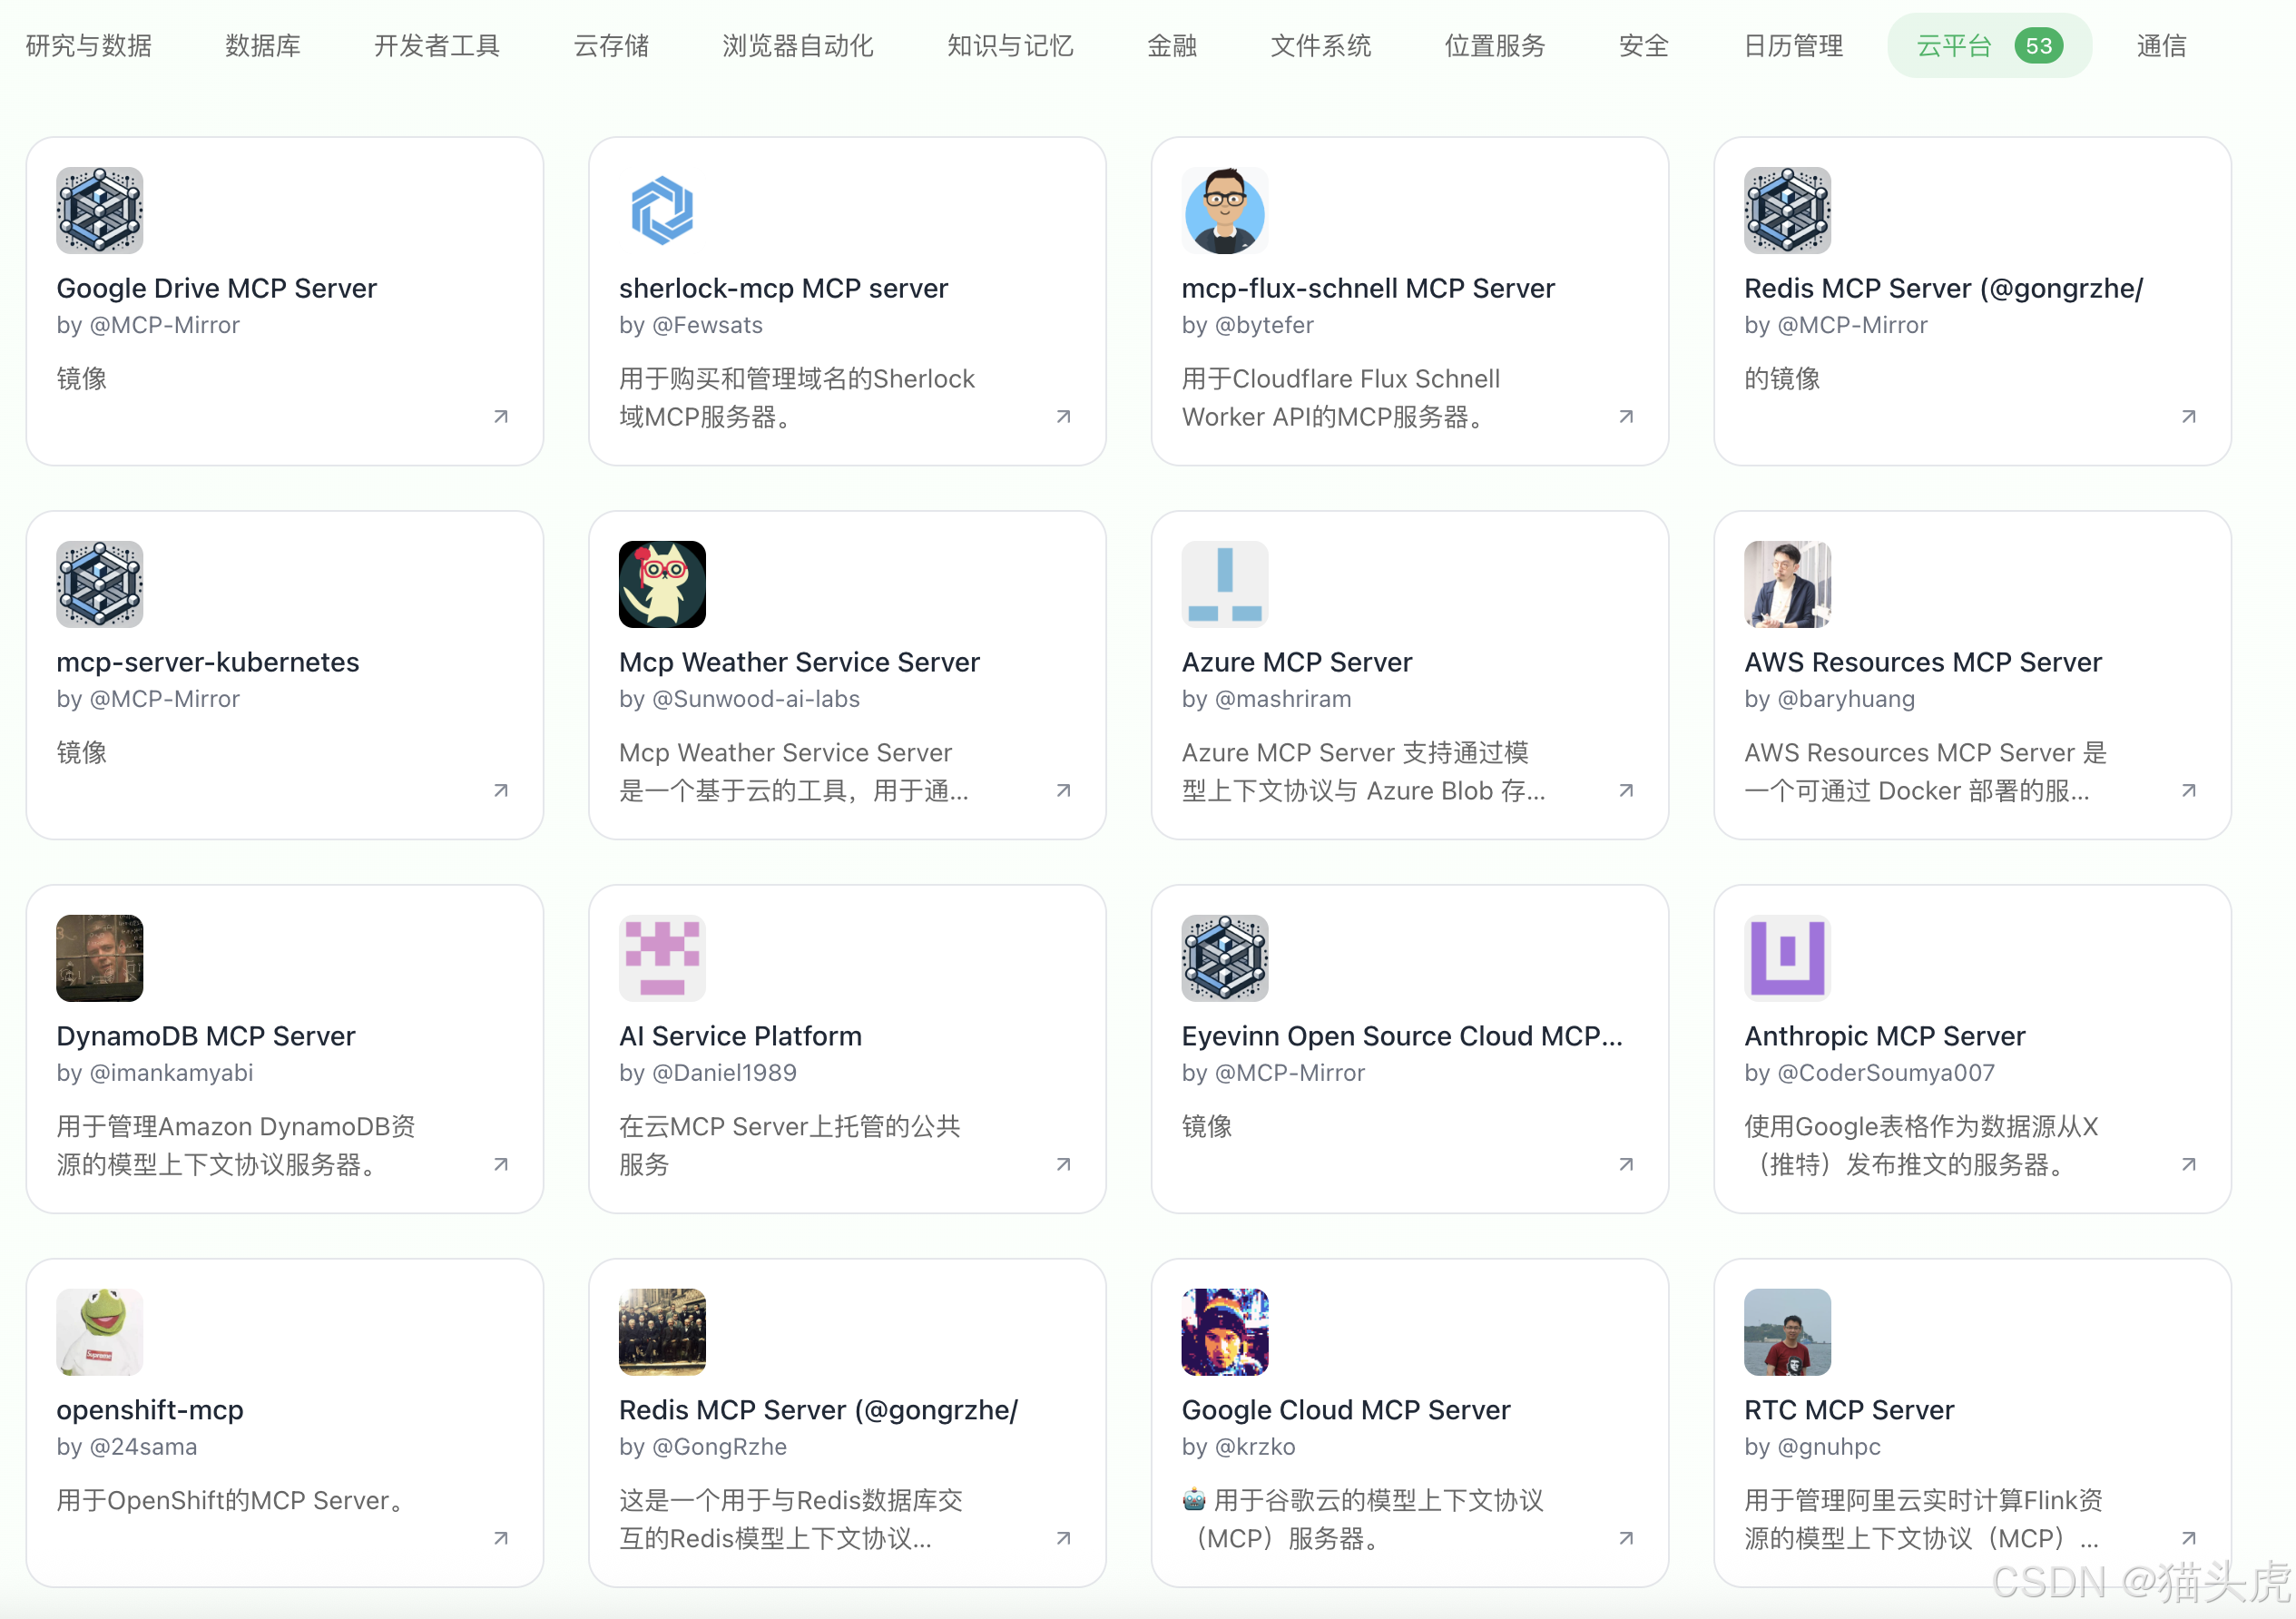This screenshot has width=2296, height=1619.
Task: Select the 浏览器自动化 category tab
Action: pos(797,46)
